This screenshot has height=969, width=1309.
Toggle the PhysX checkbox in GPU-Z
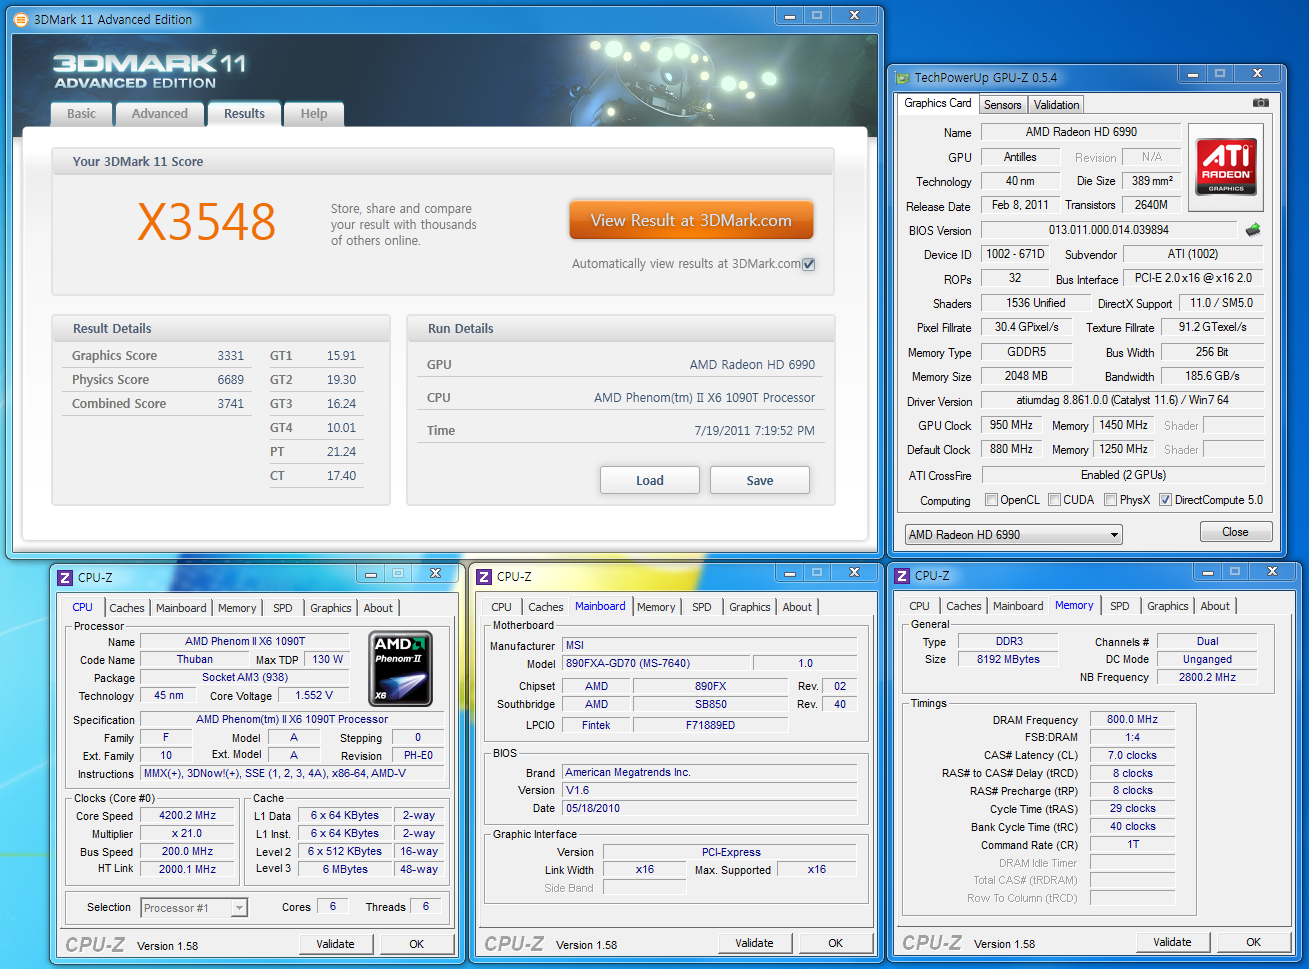point(1110,500)
